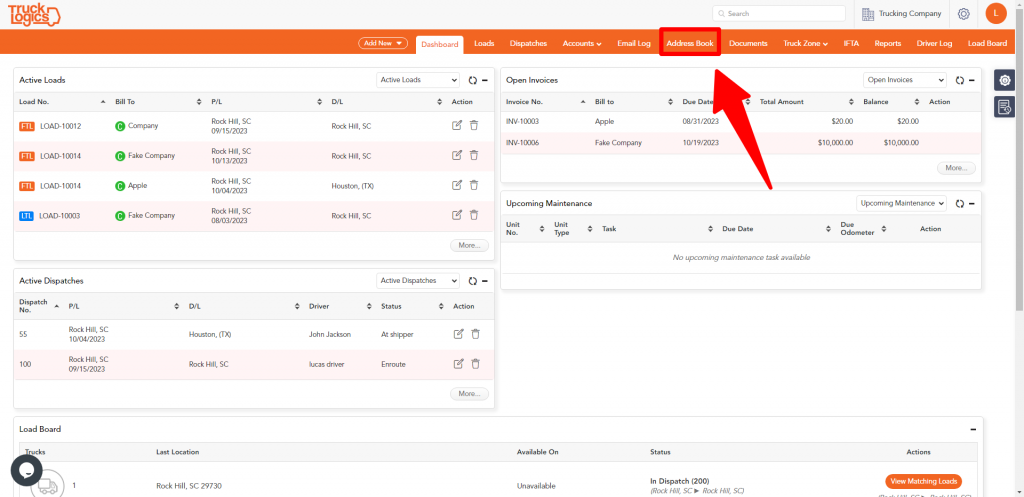
Task: Click the page vertical scrollbar
Action: (1020, 160)
